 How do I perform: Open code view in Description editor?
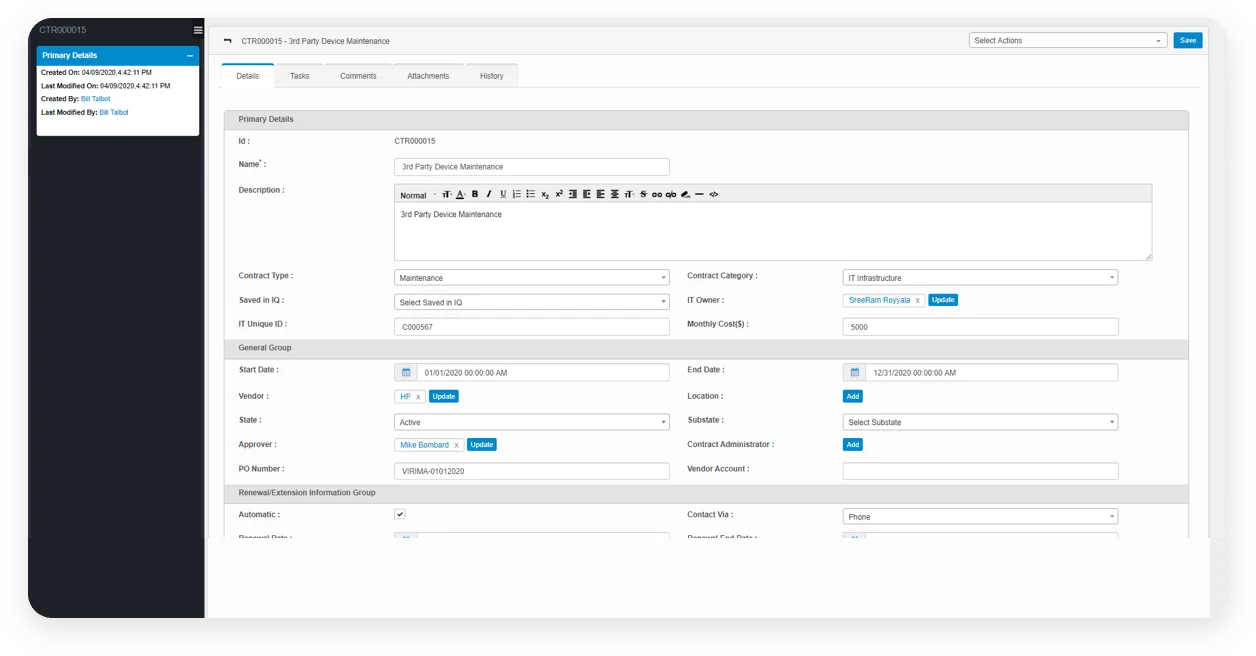(713, 195)
